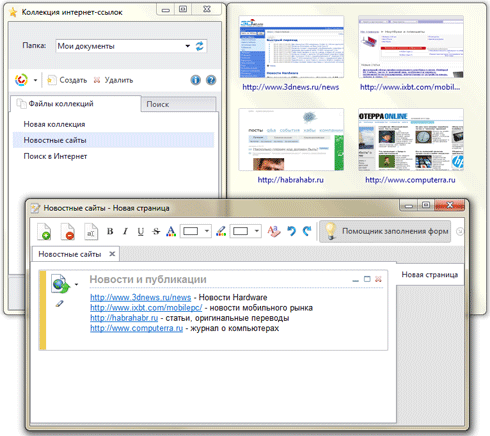The height and width of the screenshot is (436, 490).
Task: Open the blue help question icon
Action: click(211, 80)
